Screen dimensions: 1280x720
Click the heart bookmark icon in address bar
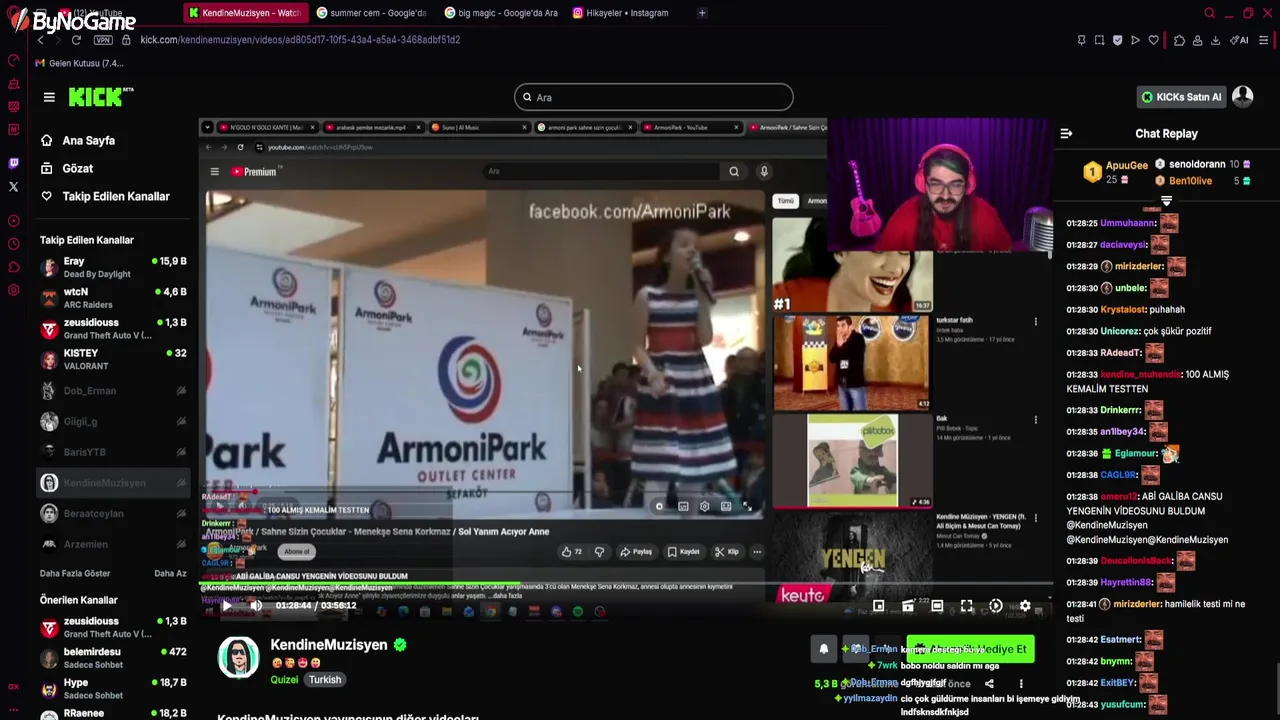1153,40
